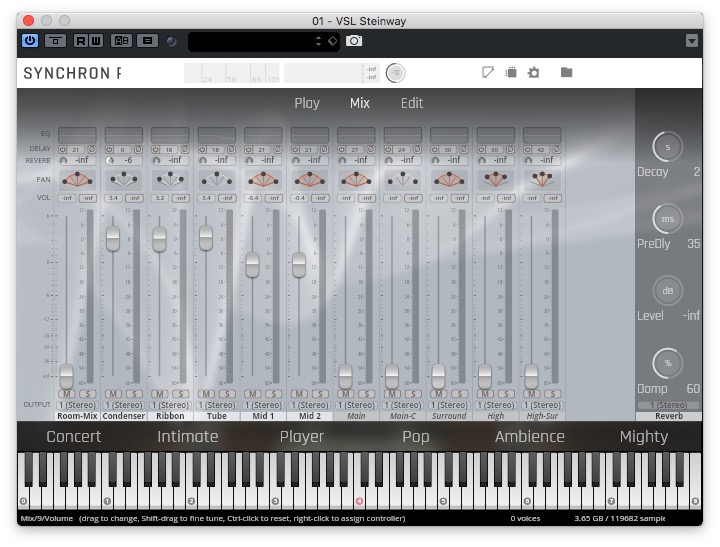Click the Room-Mix pan control
Screen dimensions: 720x547
(77, 180)
